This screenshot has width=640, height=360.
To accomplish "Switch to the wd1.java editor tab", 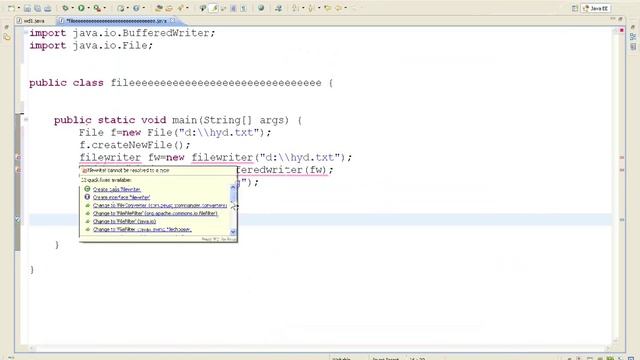I will point(31,20).
